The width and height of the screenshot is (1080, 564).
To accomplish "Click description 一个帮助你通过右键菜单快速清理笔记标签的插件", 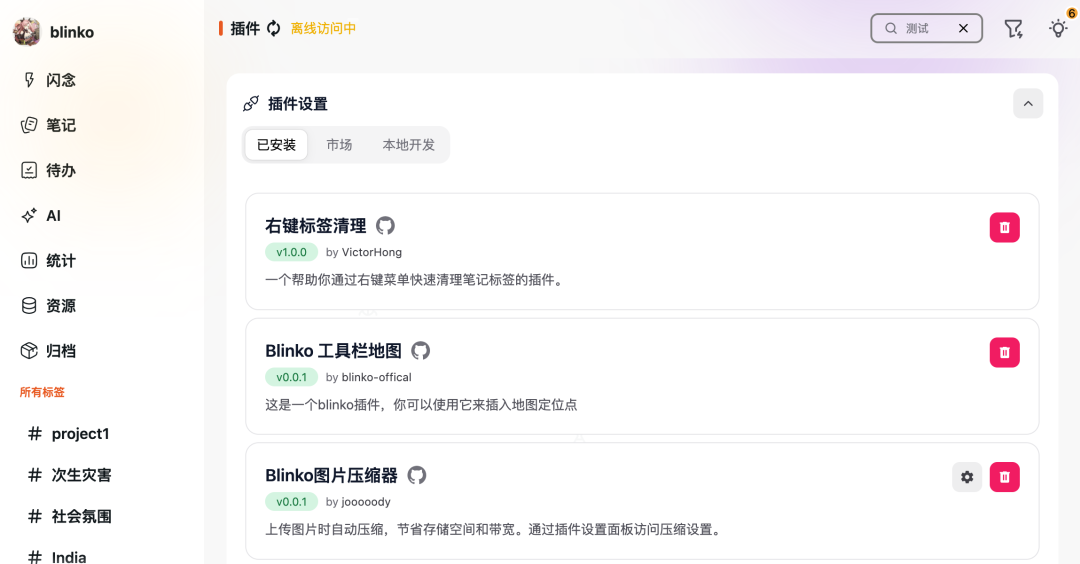I will tap(414, 280).
